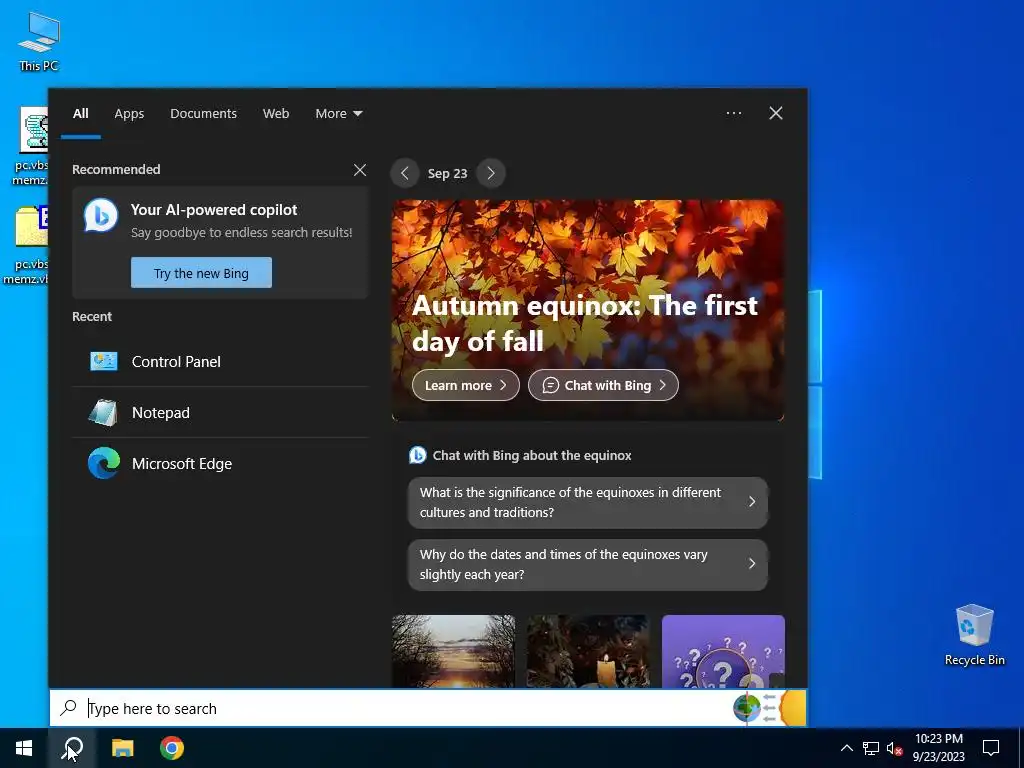The image size is (1024, 768).
Task: Click the Your AI-powered copilot heading
Action: coord(214,210)
